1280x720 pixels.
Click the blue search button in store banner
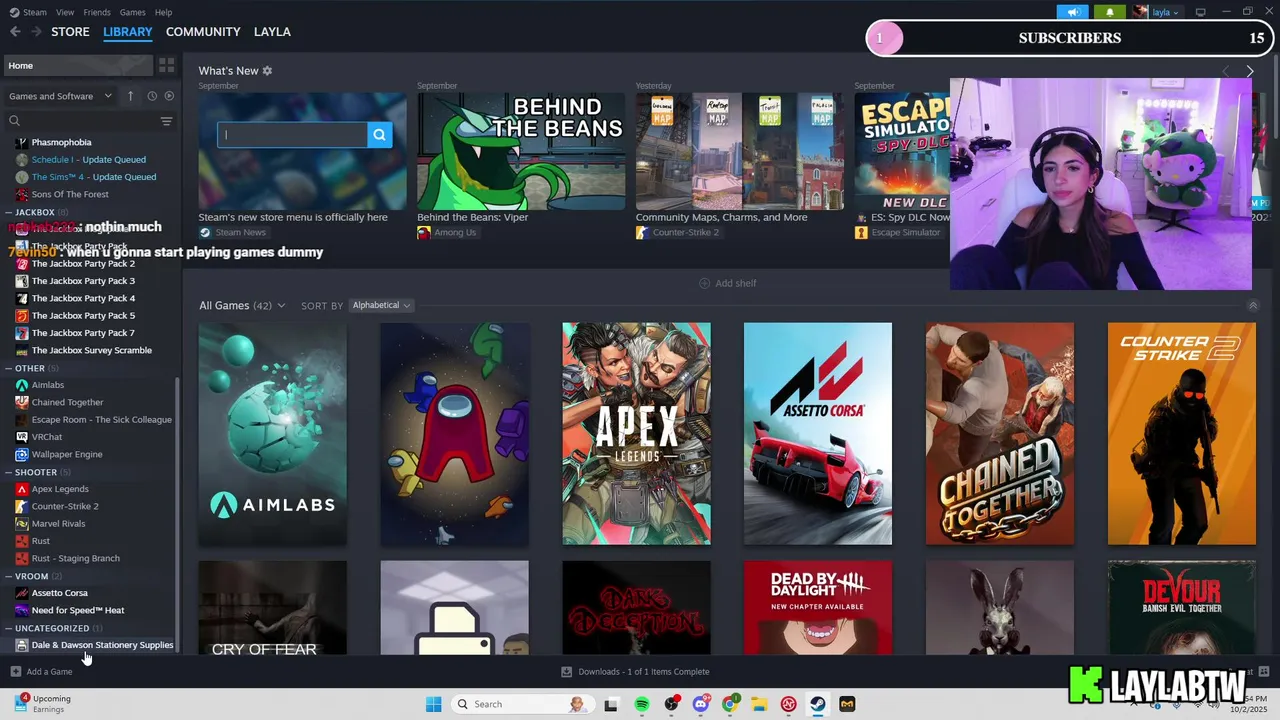(x=379, y=135)
